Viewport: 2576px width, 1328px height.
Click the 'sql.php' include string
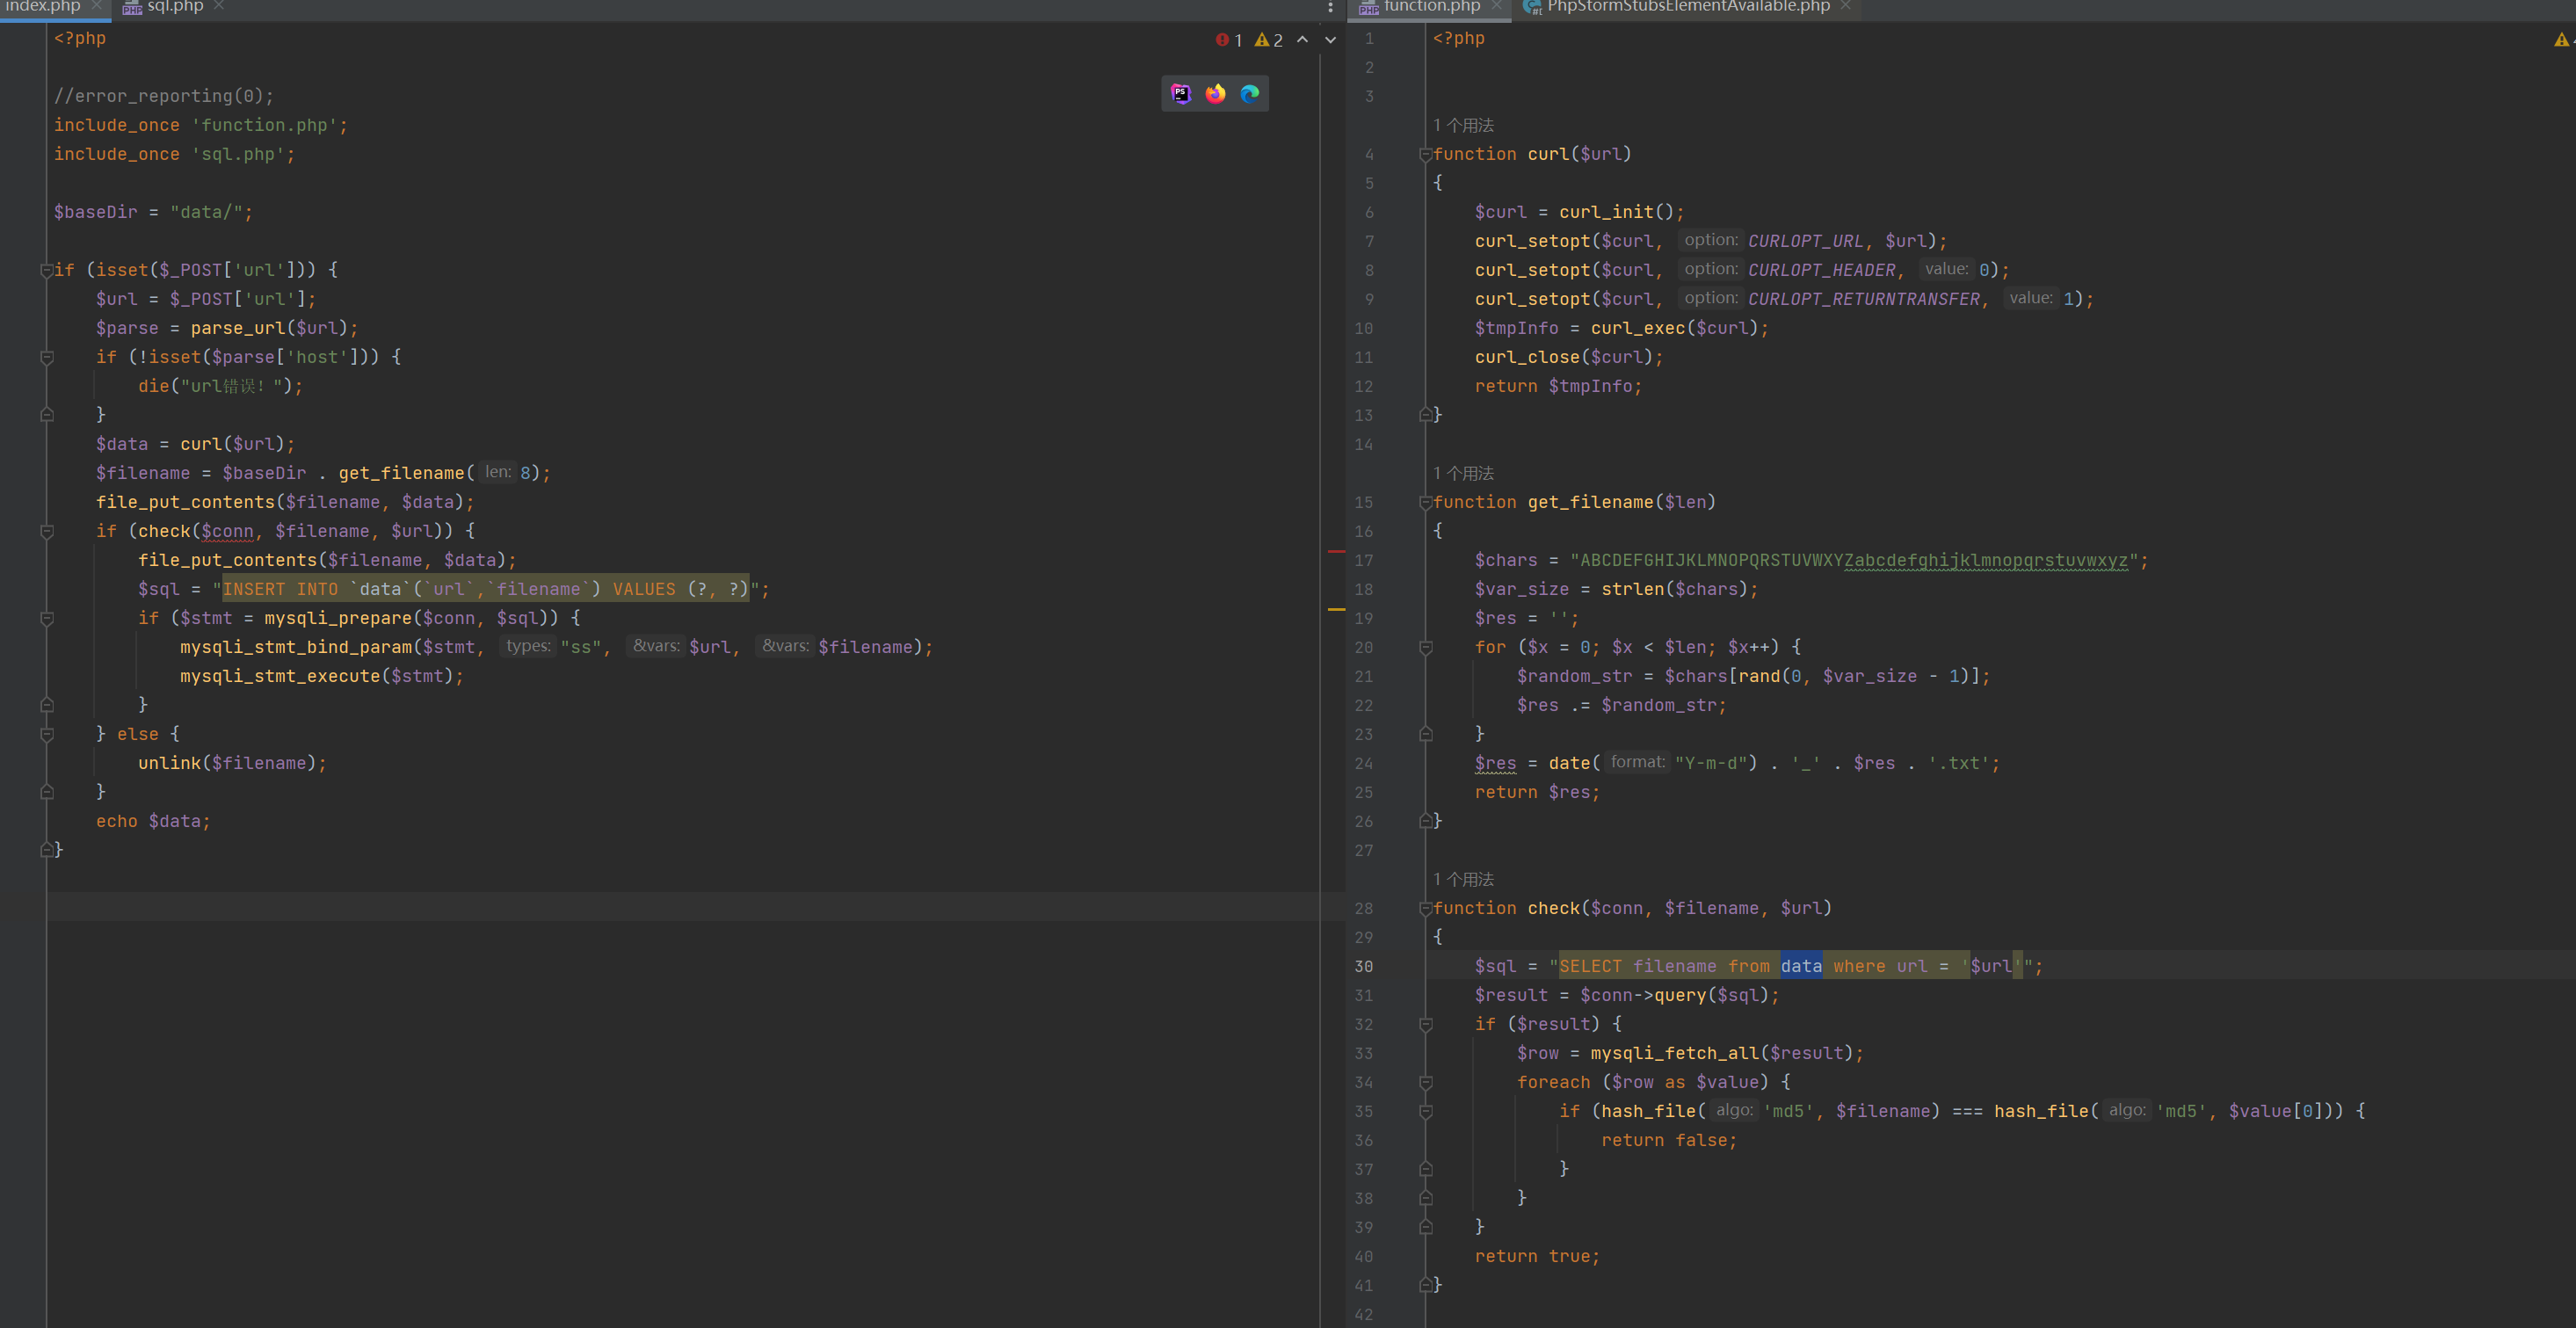[x=238, y=154]
